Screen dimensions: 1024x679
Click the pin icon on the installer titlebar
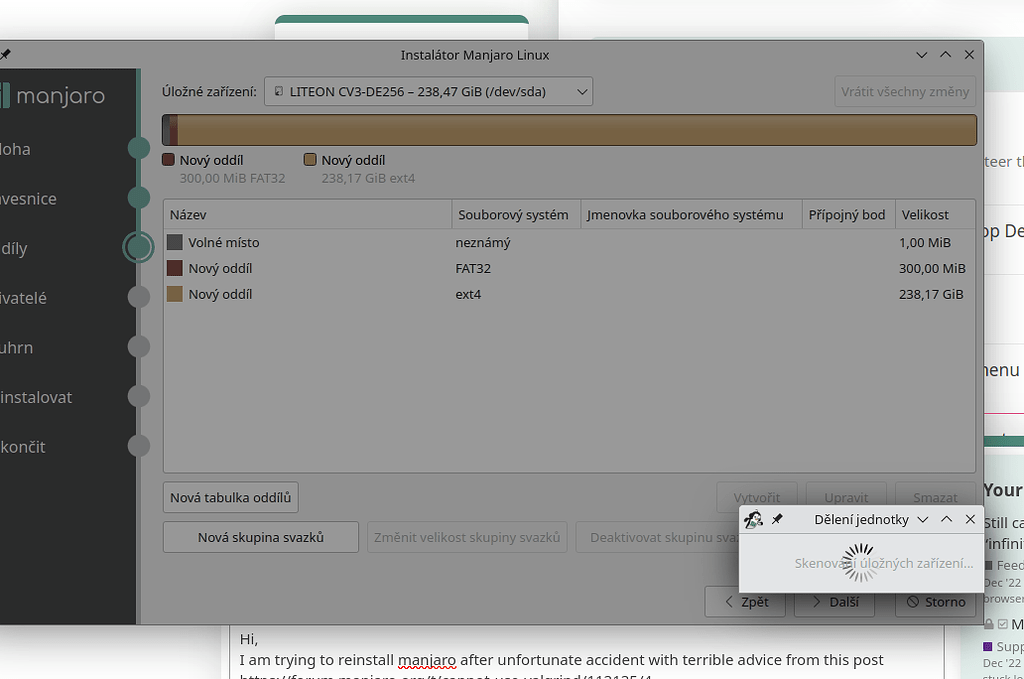click(x=3, y=54)
